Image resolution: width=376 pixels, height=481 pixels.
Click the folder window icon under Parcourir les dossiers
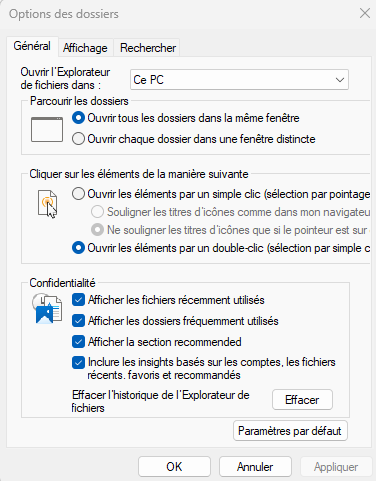pos(47,129)
